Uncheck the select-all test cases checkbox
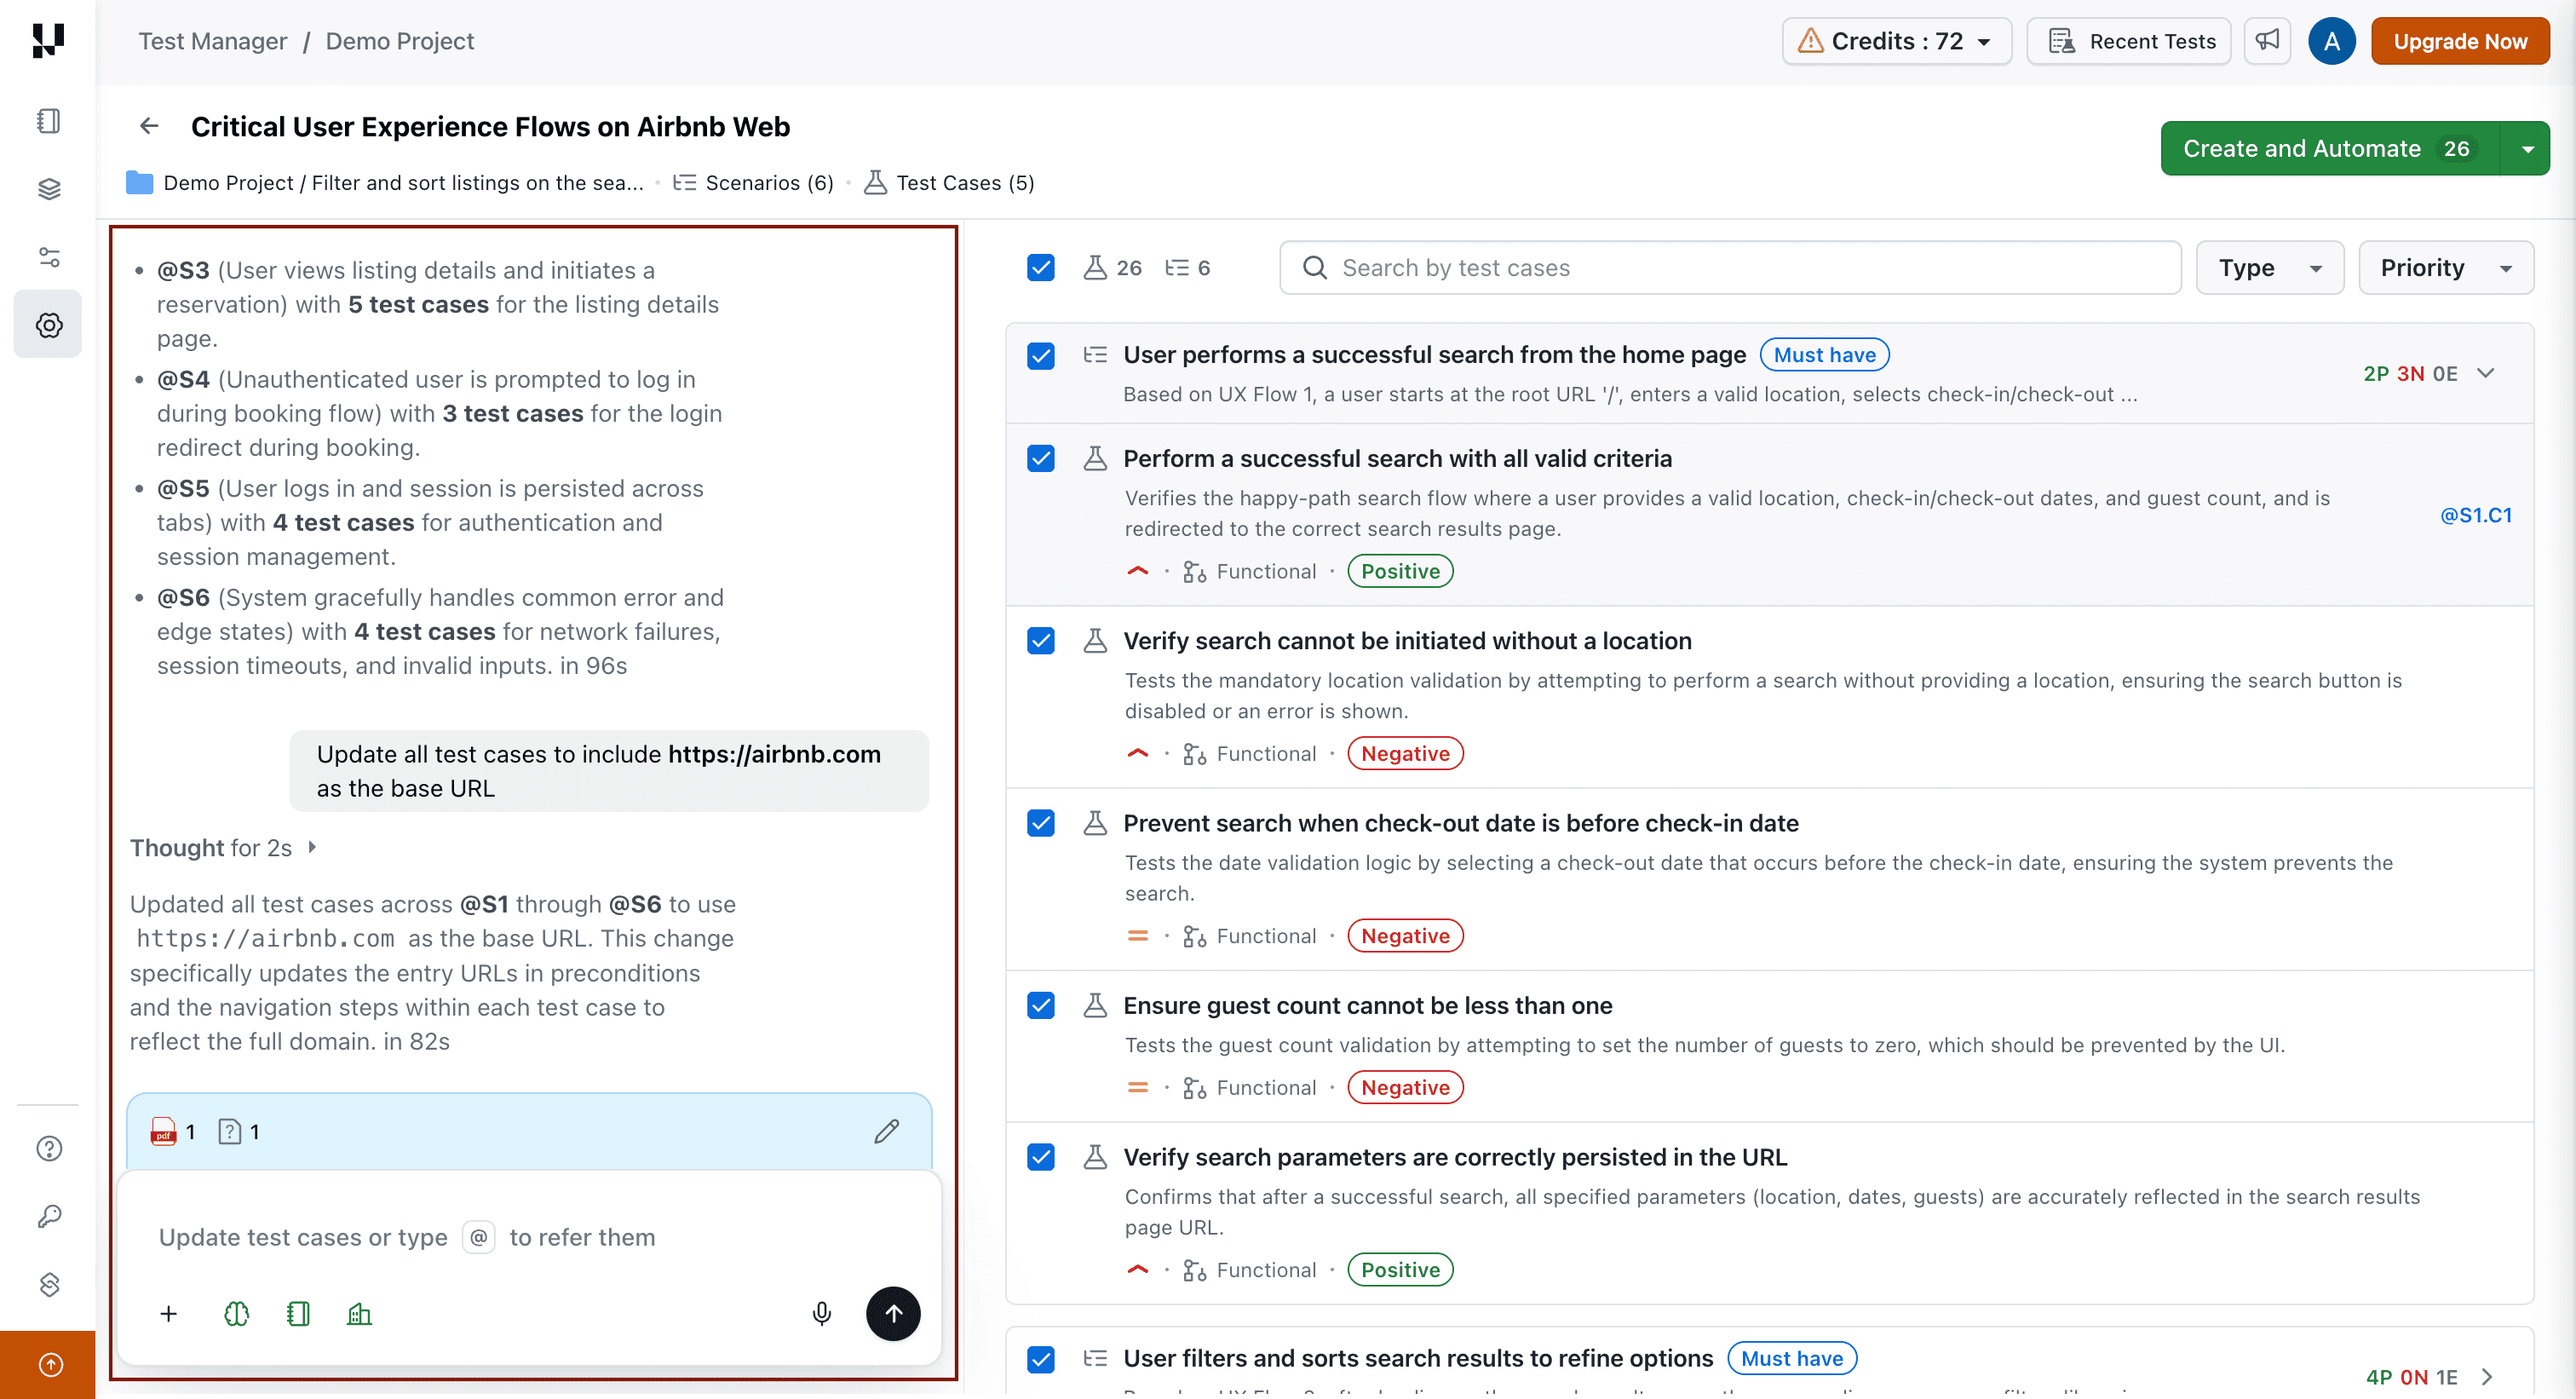The width and height of the screenshot is (2576, 1399). tap(1040, 267)
